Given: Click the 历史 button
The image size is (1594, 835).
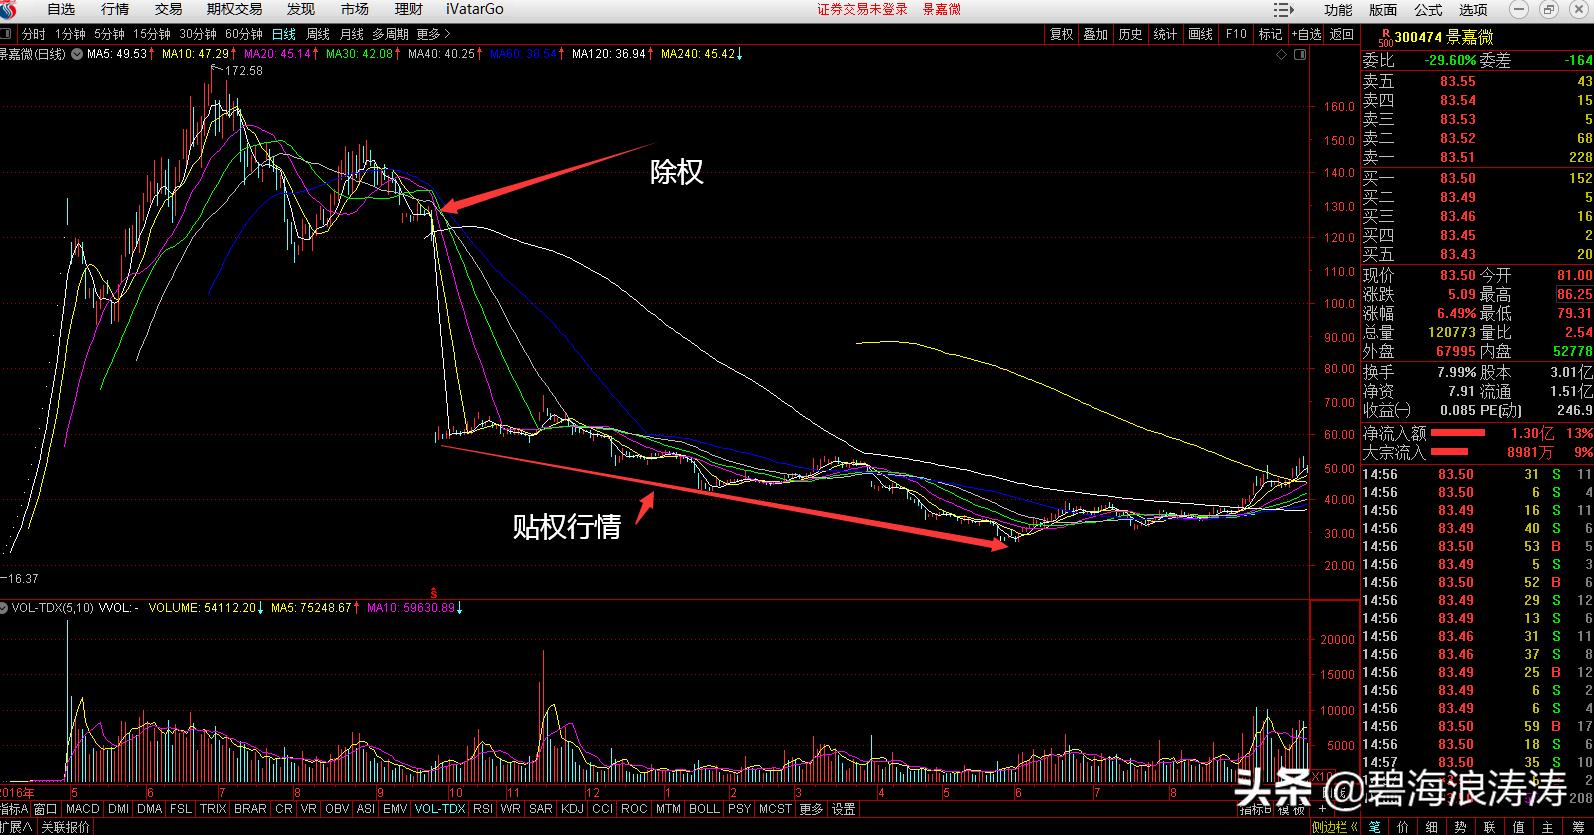Looking at the screenshot, I should (x=1130, y=34).
